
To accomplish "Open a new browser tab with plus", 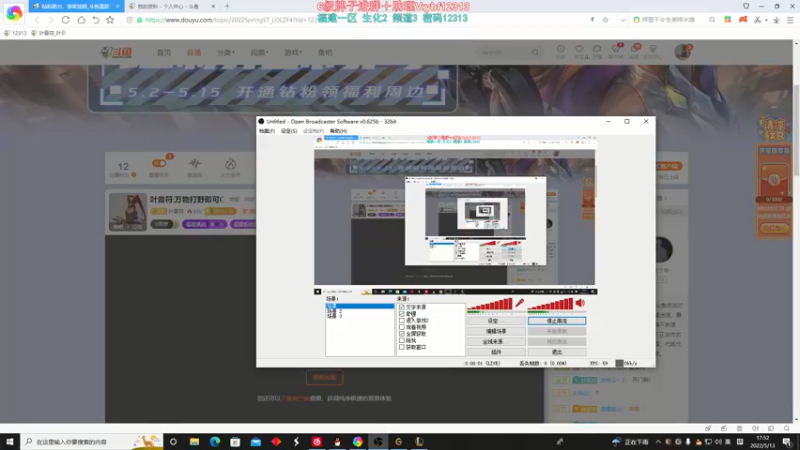I will pyautogui.click(x=227, y=6).
